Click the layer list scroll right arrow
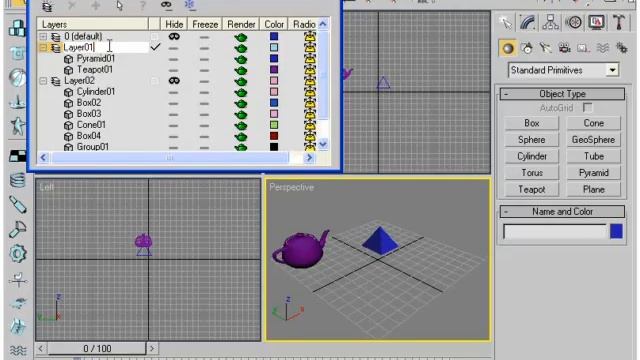 coord(309,158)
